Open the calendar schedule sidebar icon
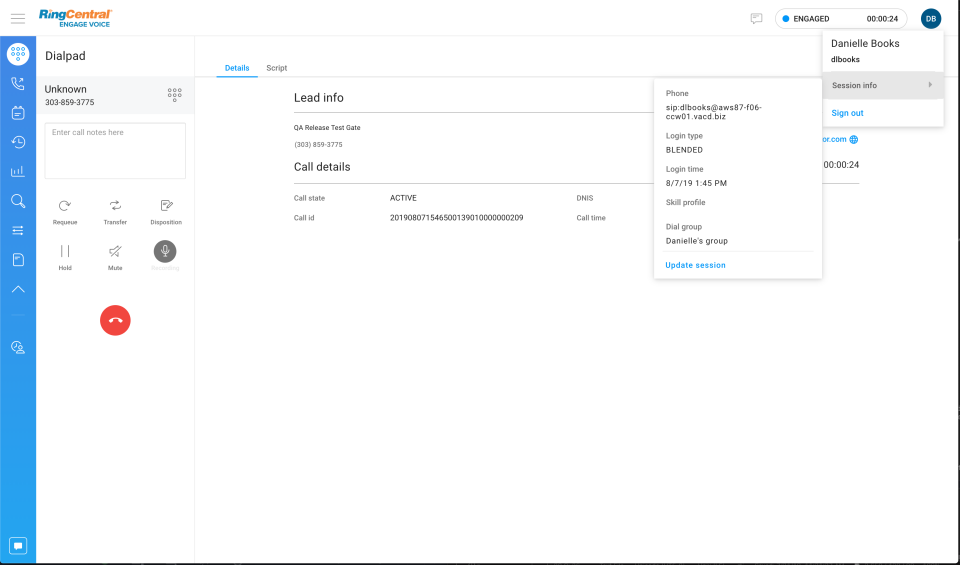The width and height of the screenshot is (960, 565). pyautogui.click(x=18, y=113)
